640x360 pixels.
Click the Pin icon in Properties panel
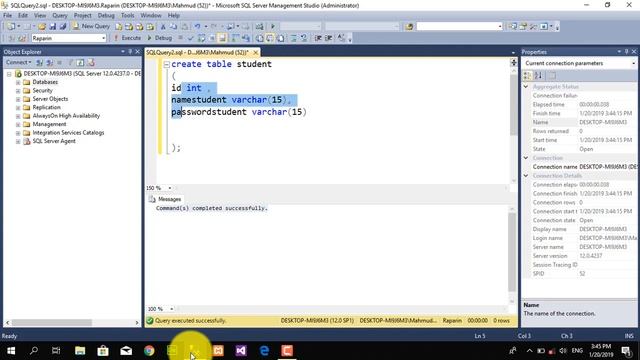(627, 52)
